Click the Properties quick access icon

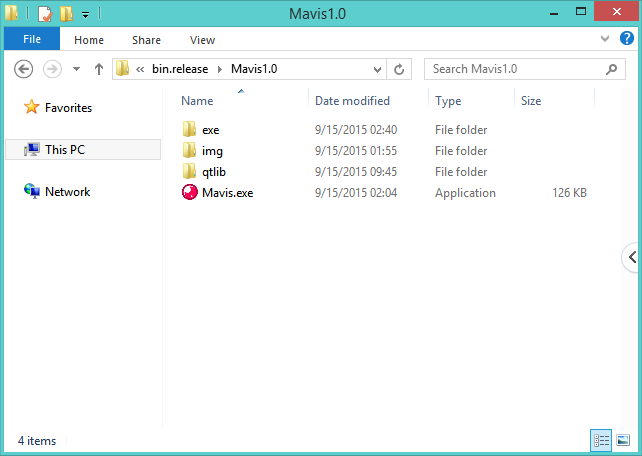click(x=45, y=14)
